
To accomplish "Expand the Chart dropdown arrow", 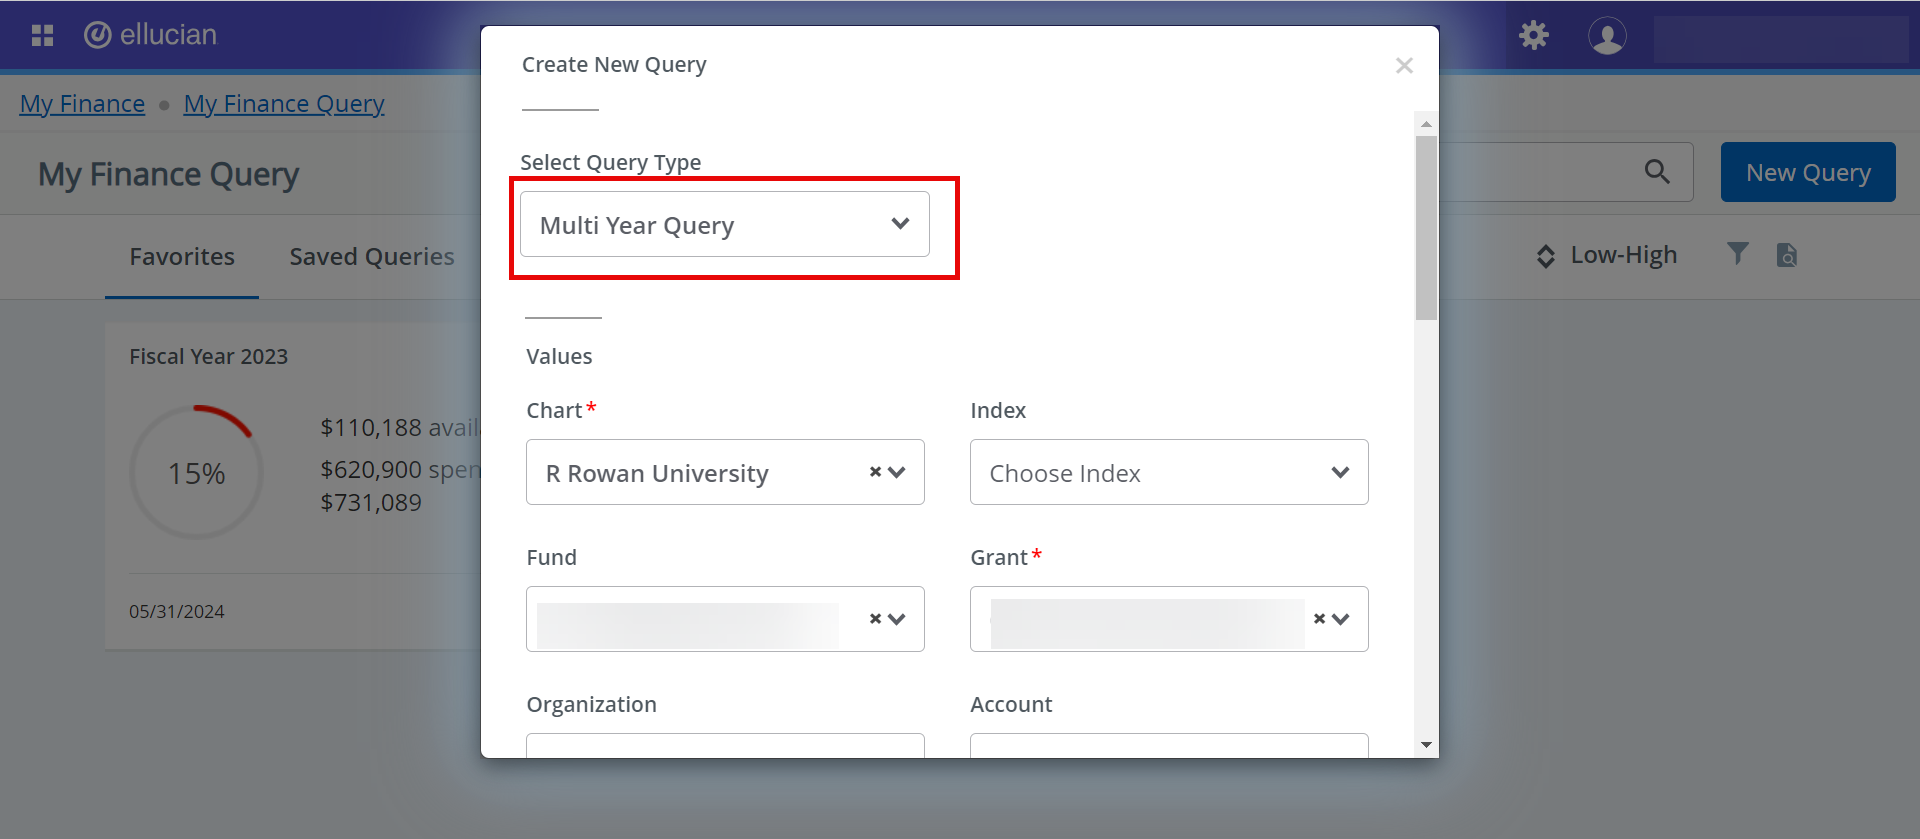I will (x=897, y=472).
